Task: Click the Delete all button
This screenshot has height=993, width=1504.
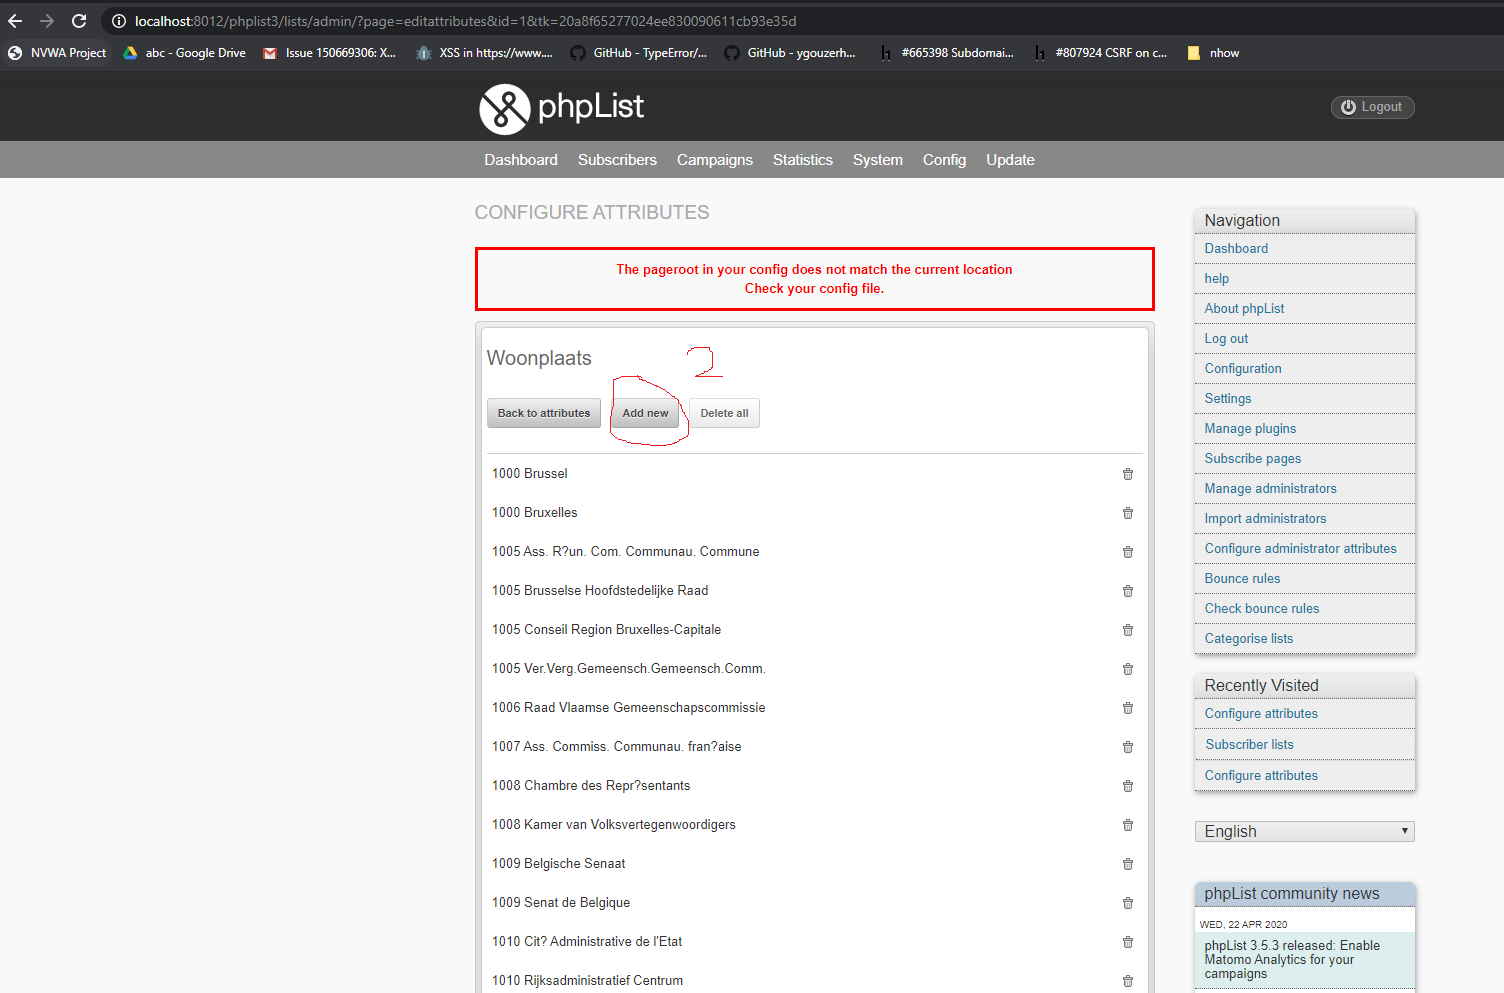Action: tap(724, 413)
